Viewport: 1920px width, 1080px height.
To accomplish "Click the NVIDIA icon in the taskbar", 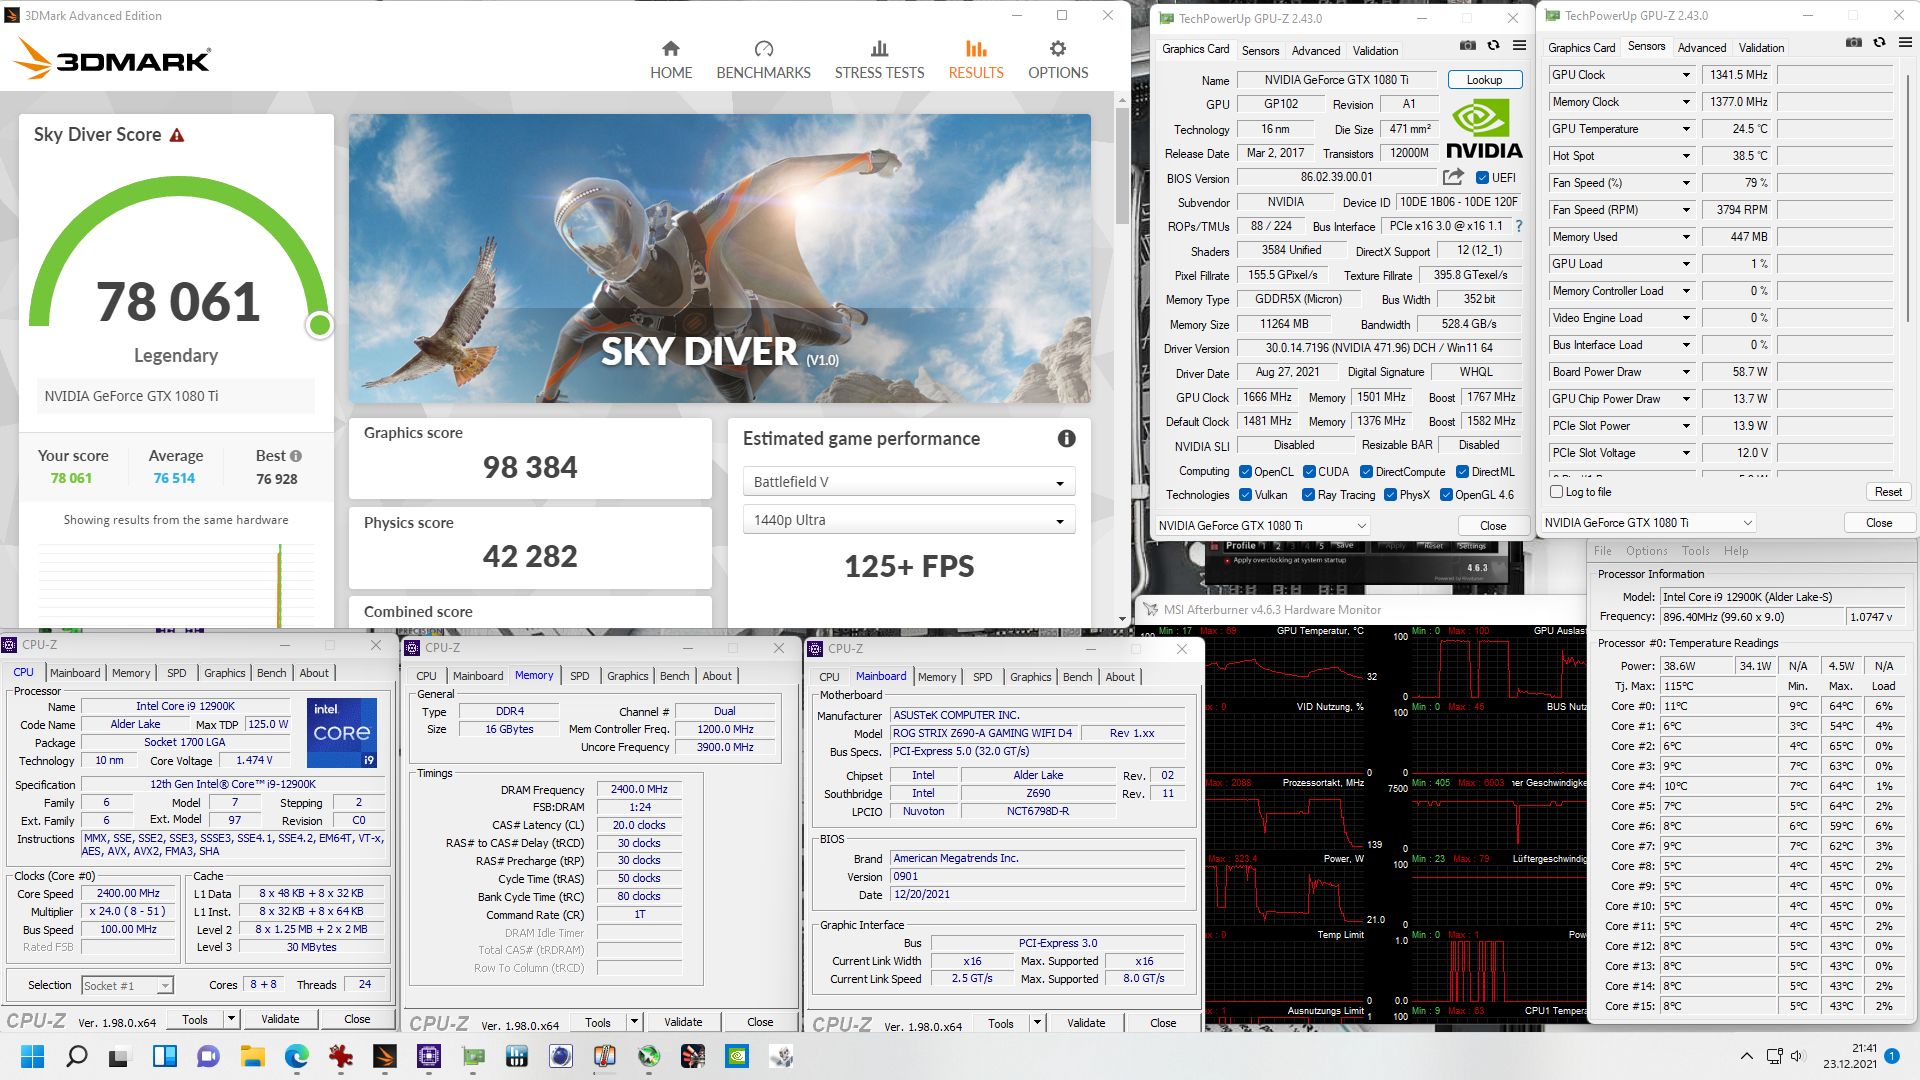I will click(737, 1056).
